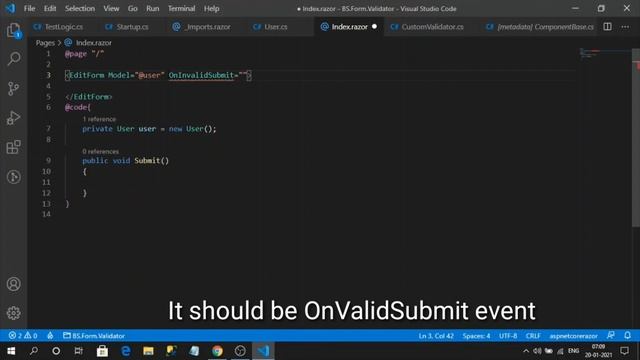
Task: Change indentation via Spaces: 4
Action: click(476, 336)
